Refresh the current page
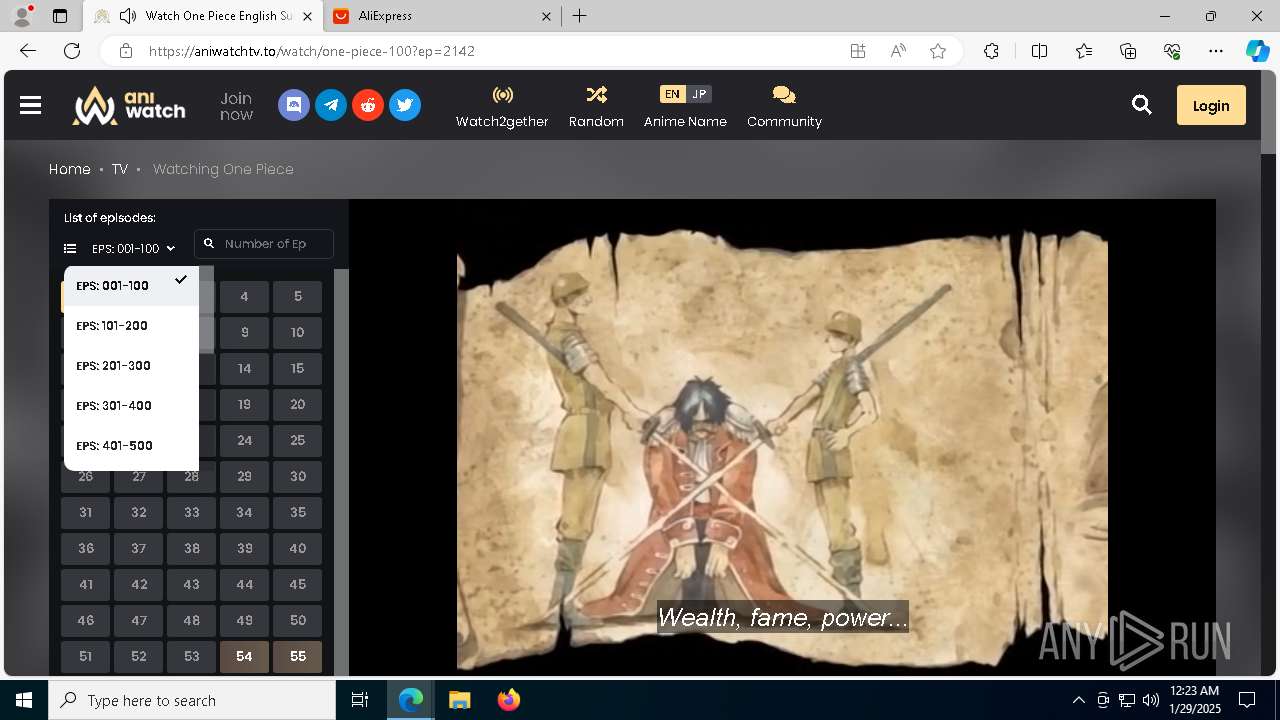 [x=72, y=51]
